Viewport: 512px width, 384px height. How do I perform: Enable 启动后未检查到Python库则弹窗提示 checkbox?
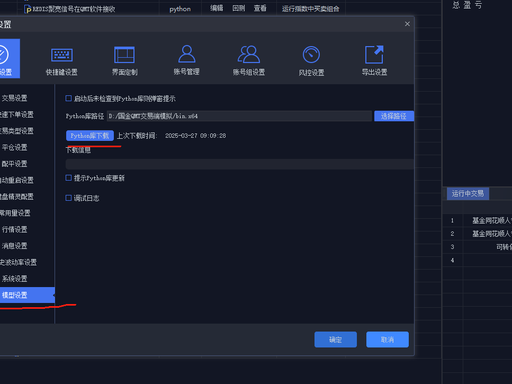[69, 98]
